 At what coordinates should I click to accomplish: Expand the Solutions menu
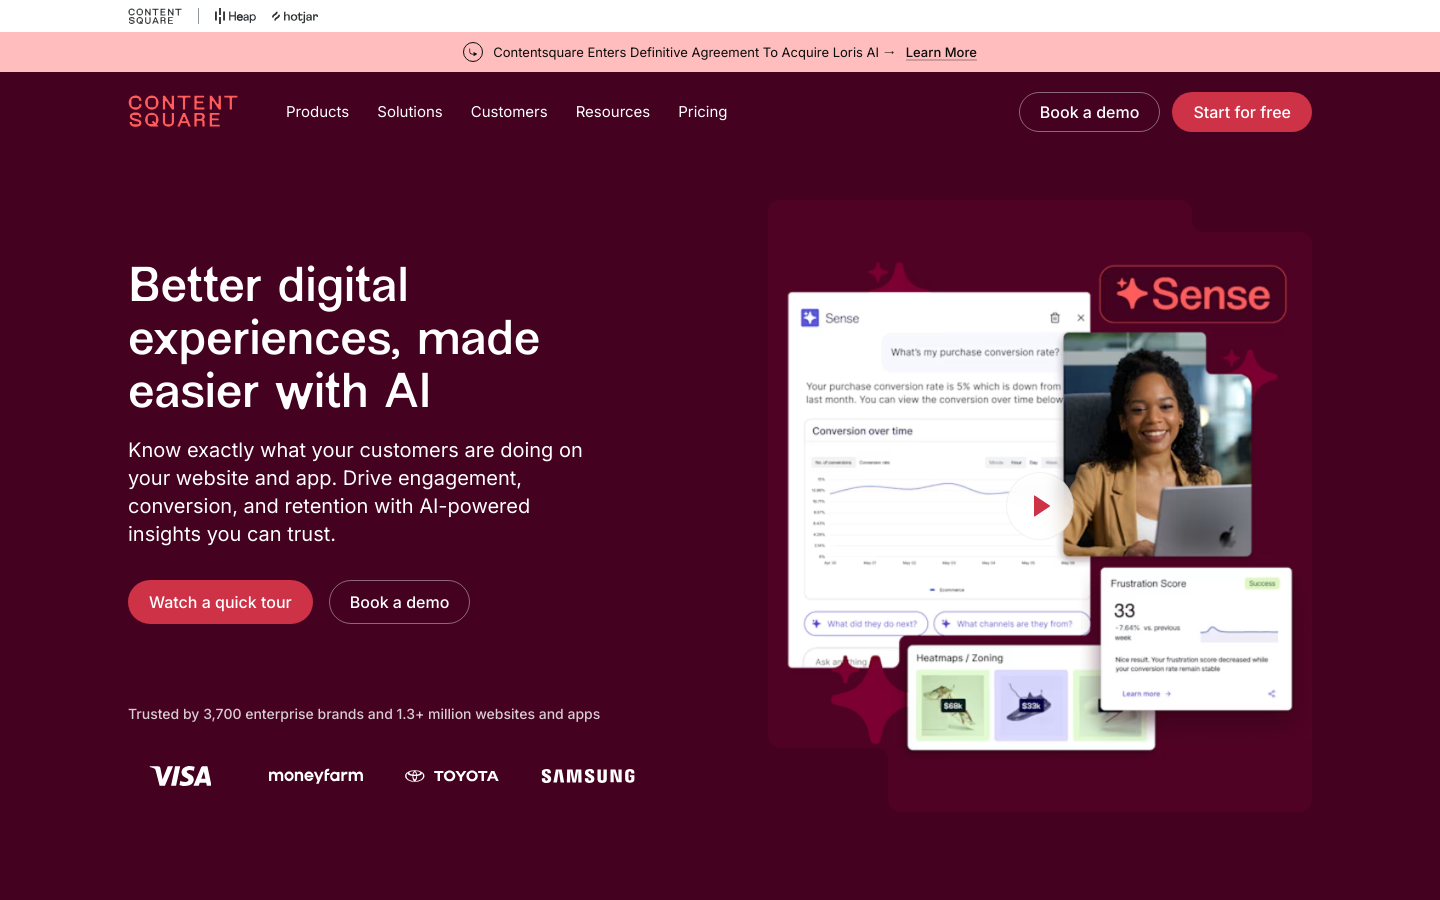tap(410, 112)
